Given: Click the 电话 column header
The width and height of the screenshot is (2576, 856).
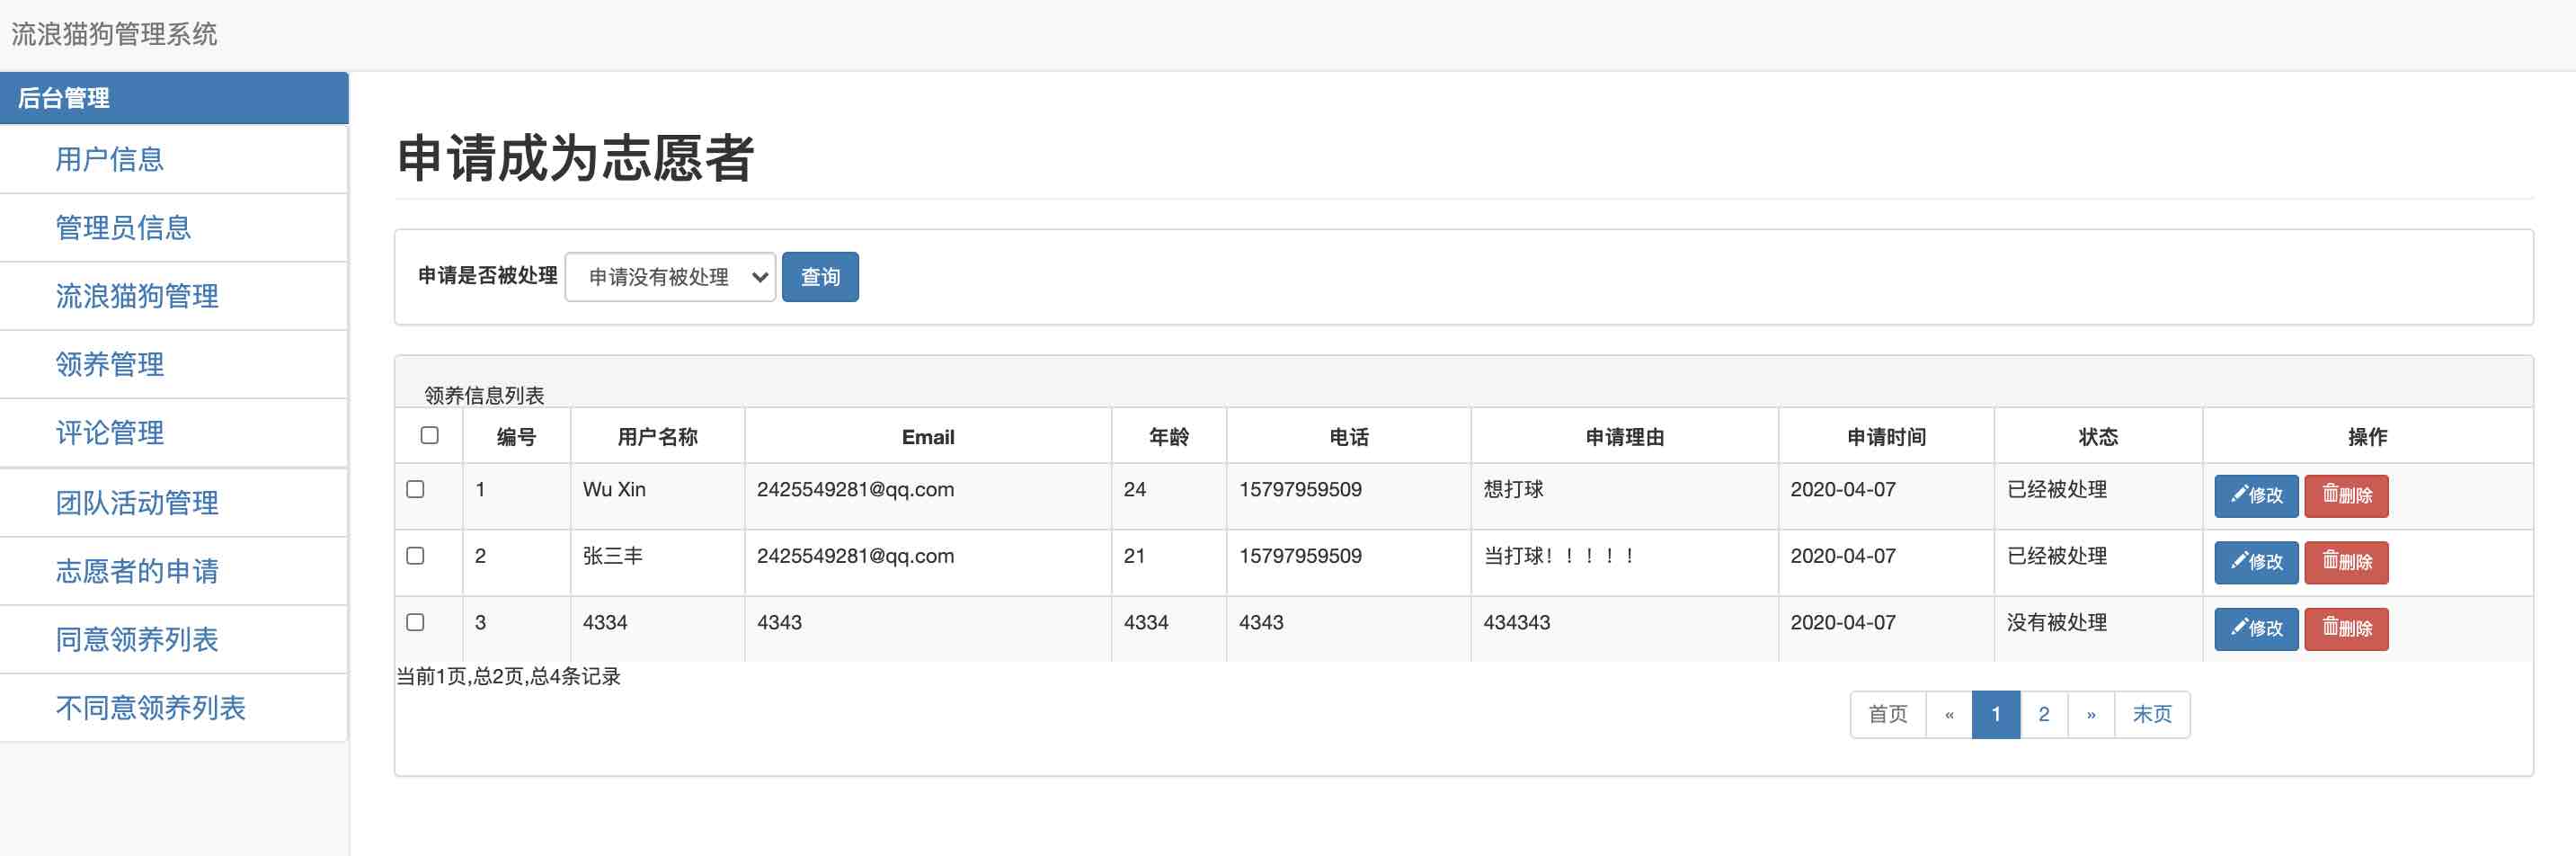Looking at the screenshot, I should click(1349, 437).
